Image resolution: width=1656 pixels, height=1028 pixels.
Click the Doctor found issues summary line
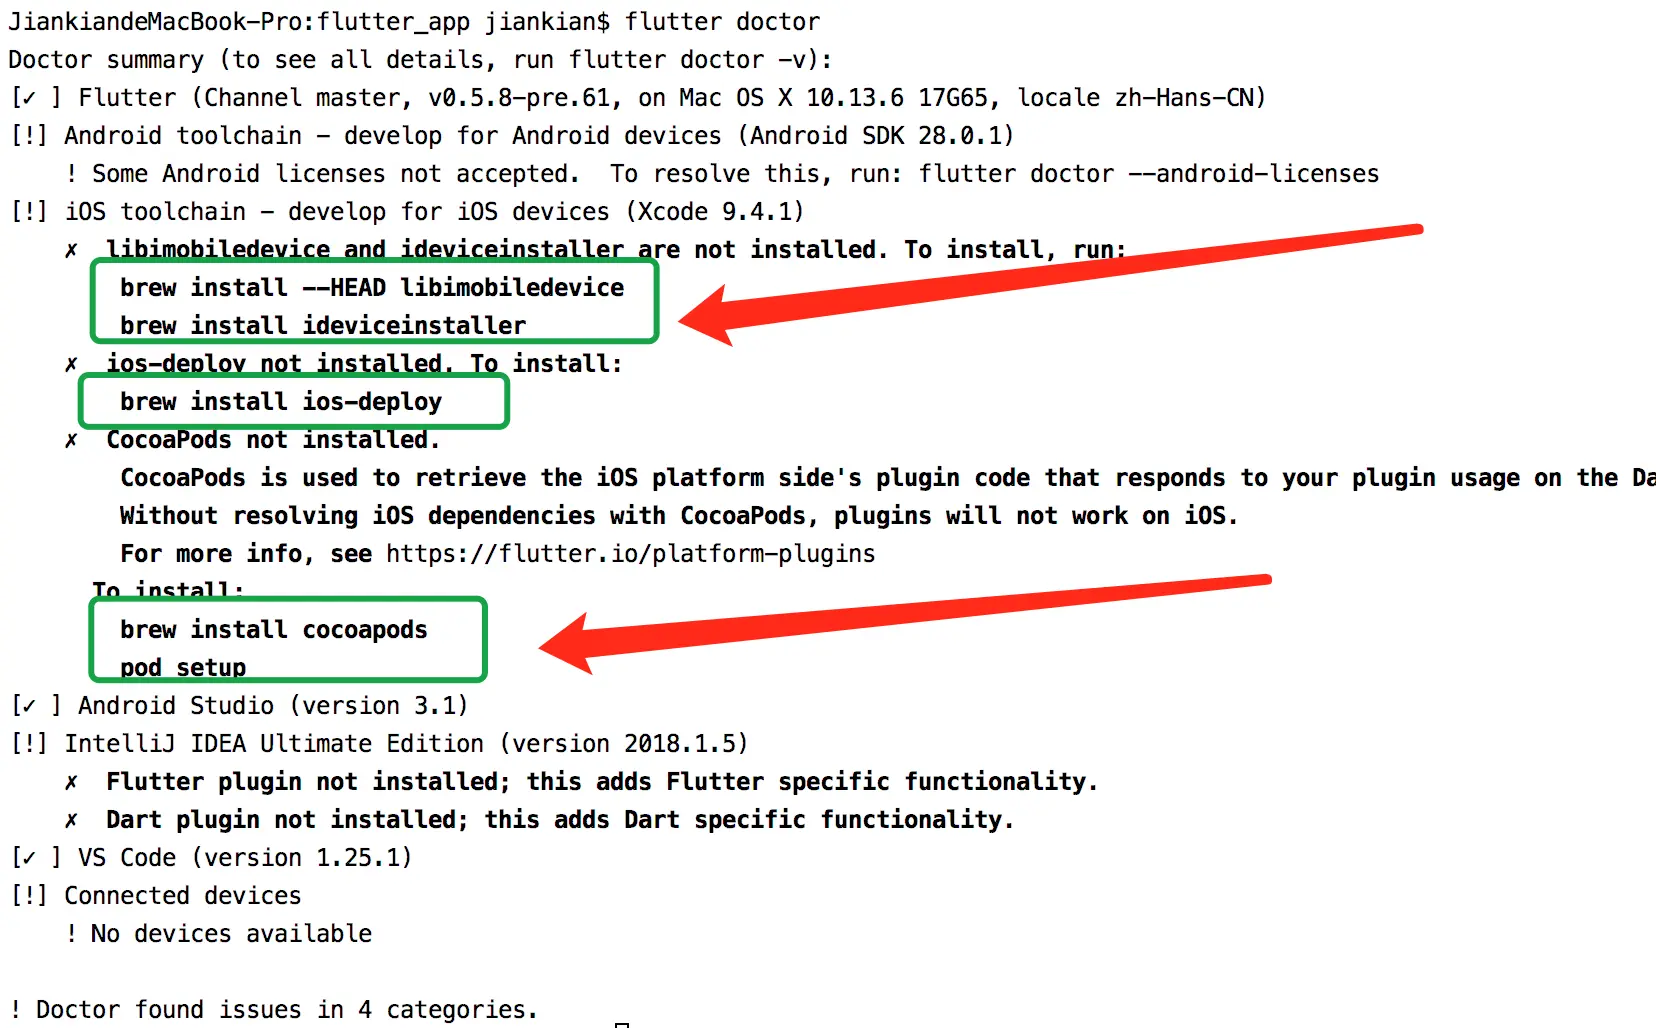click(274, 1010)
